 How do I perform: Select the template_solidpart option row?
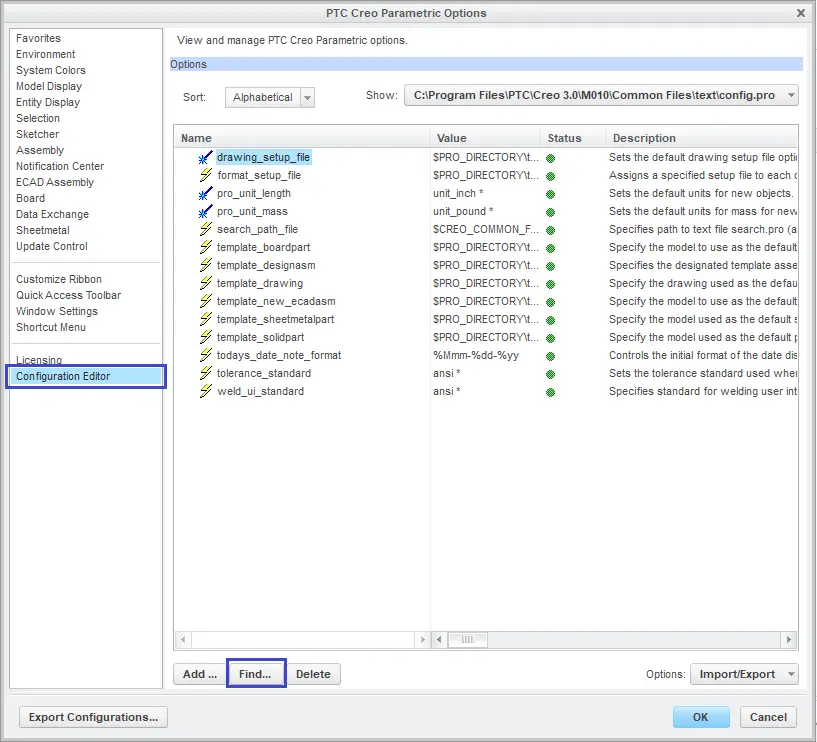(275, 338)
